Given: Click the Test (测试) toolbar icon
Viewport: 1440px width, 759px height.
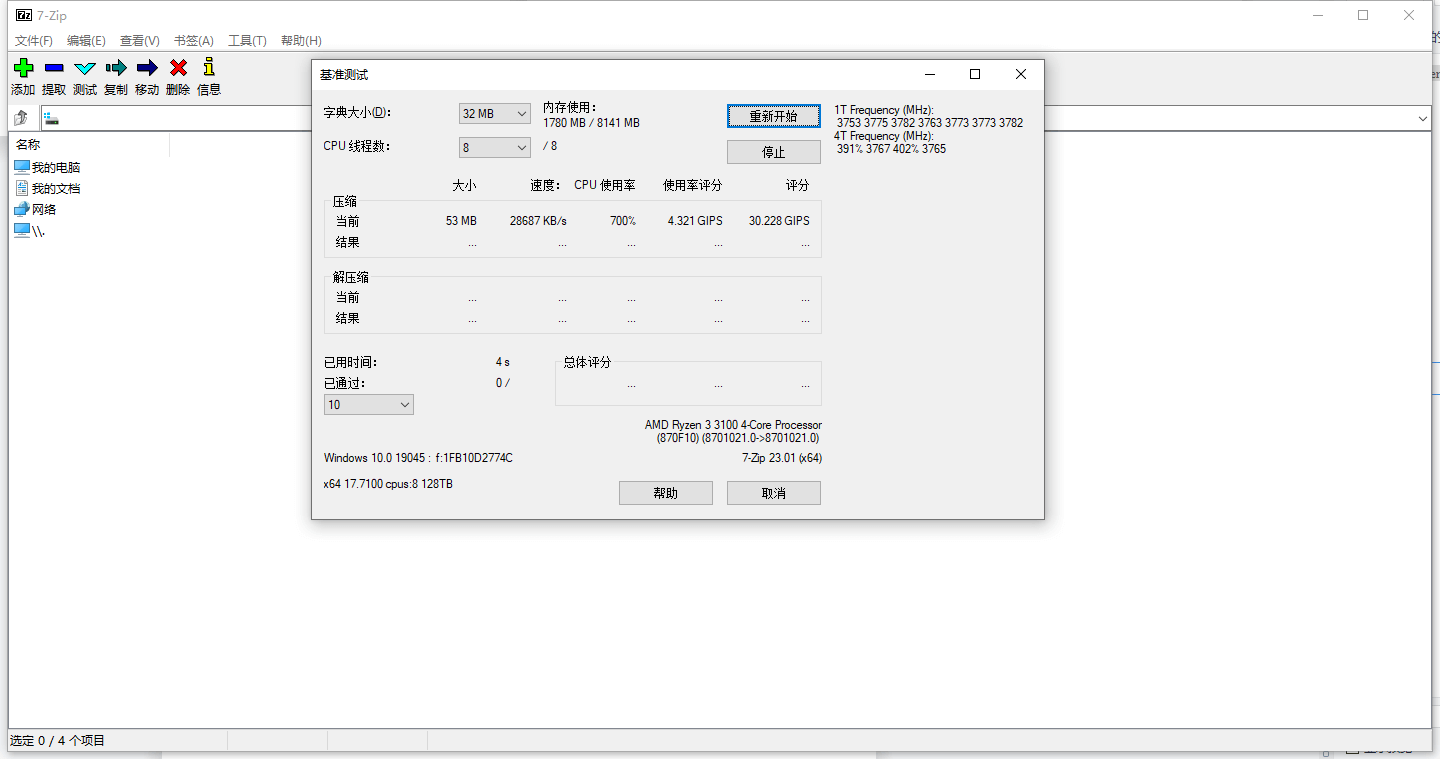Looking at the screenshot, I should click(x=85, y=68).
